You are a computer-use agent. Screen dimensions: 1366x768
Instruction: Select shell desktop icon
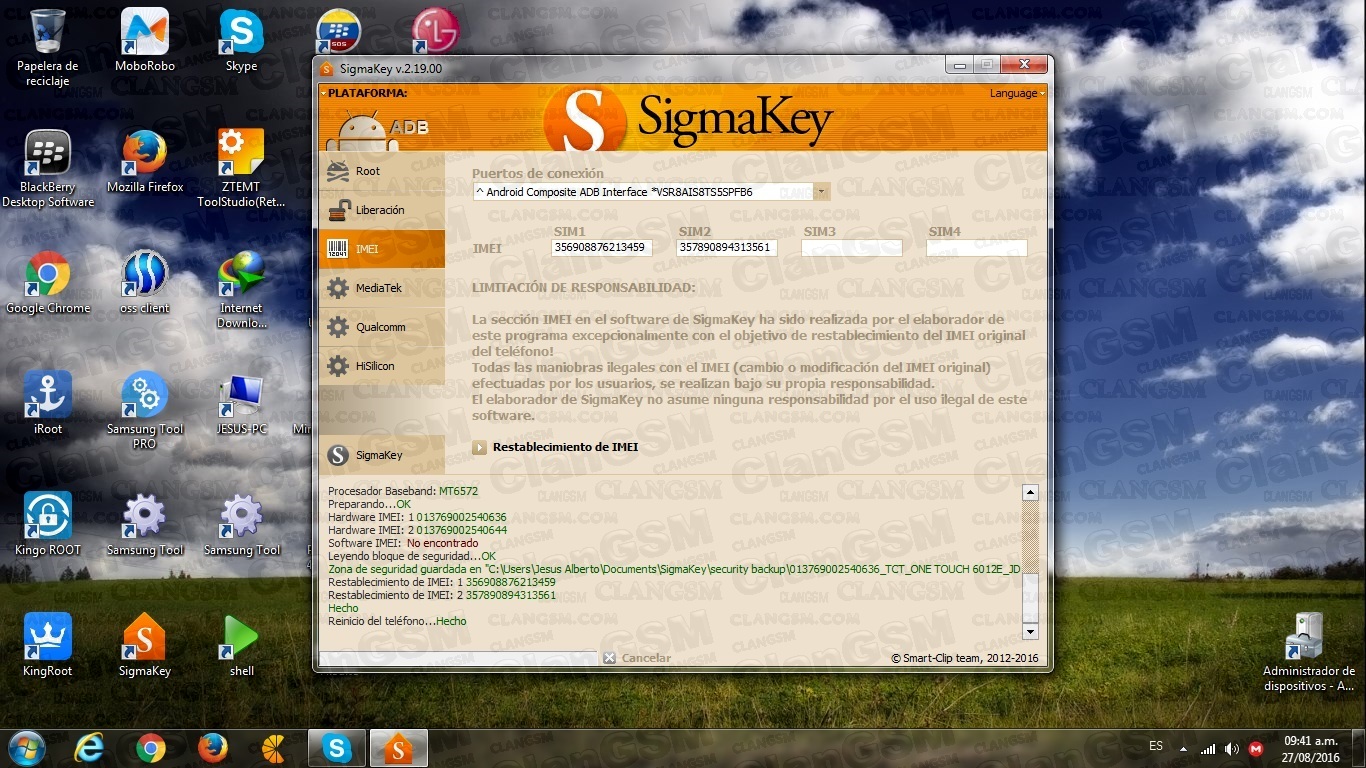[241, 646]
